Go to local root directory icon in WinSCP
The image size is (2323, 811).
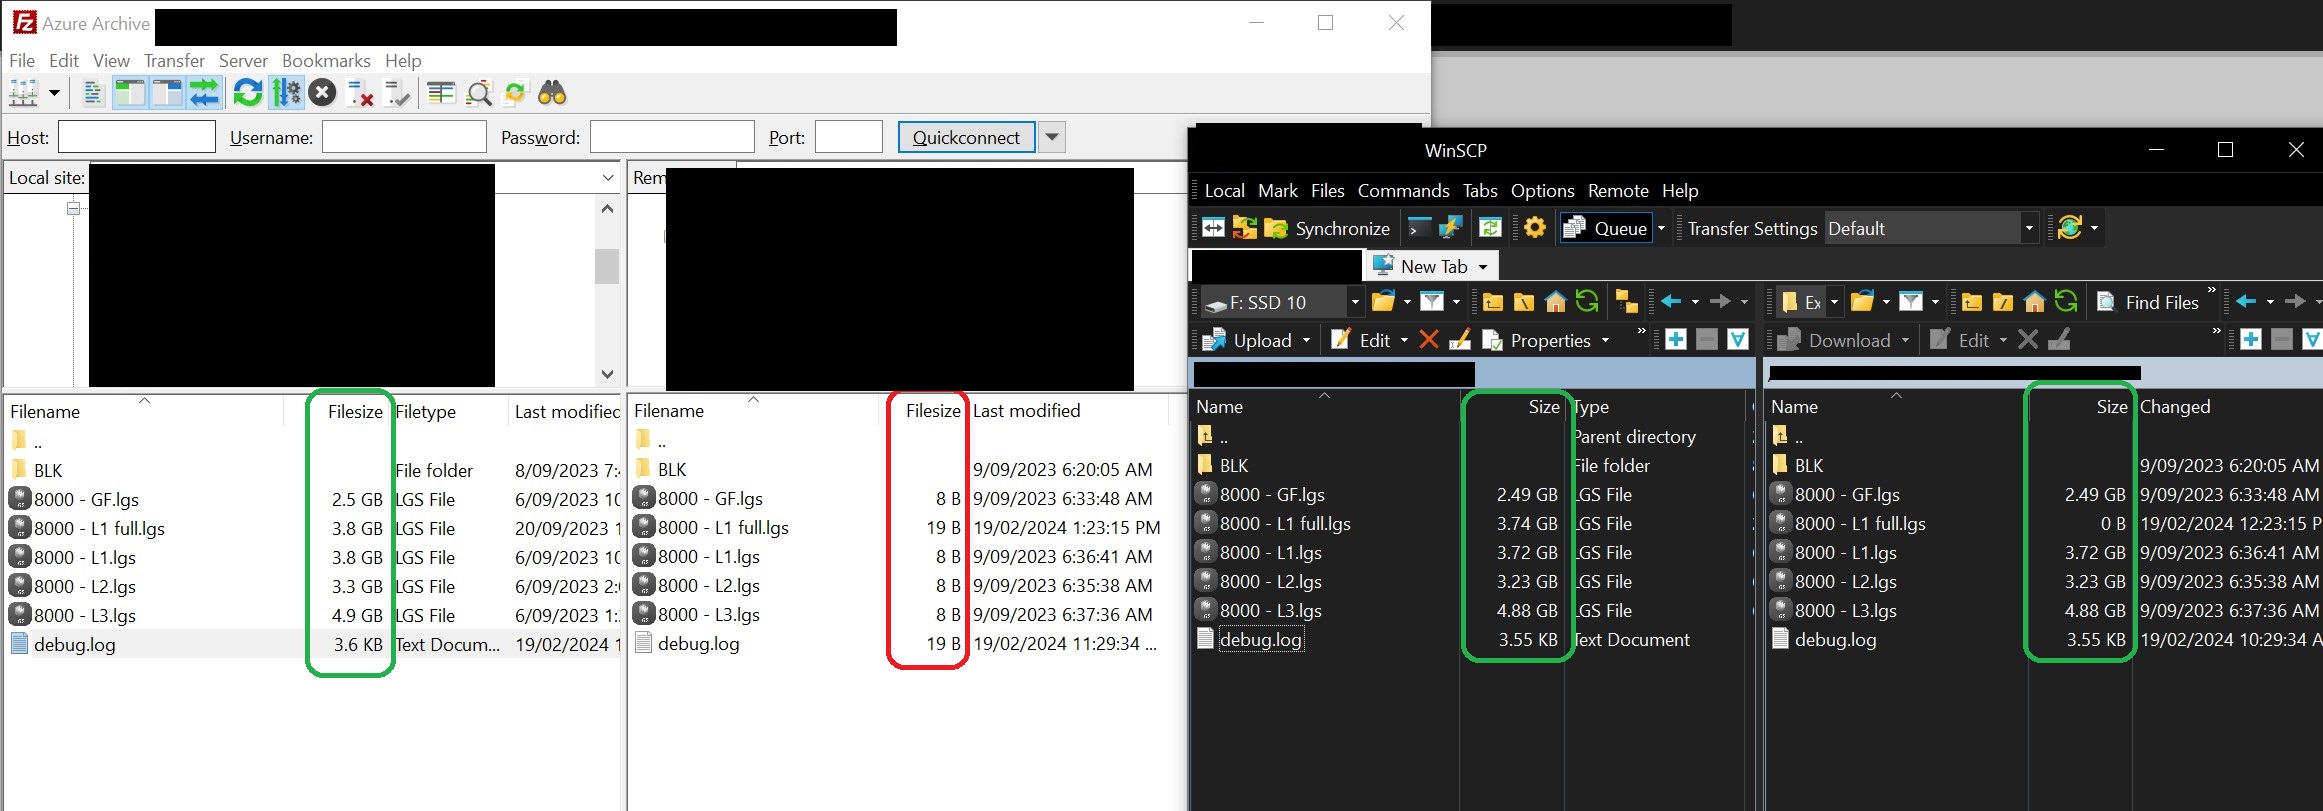point(1524,302)
